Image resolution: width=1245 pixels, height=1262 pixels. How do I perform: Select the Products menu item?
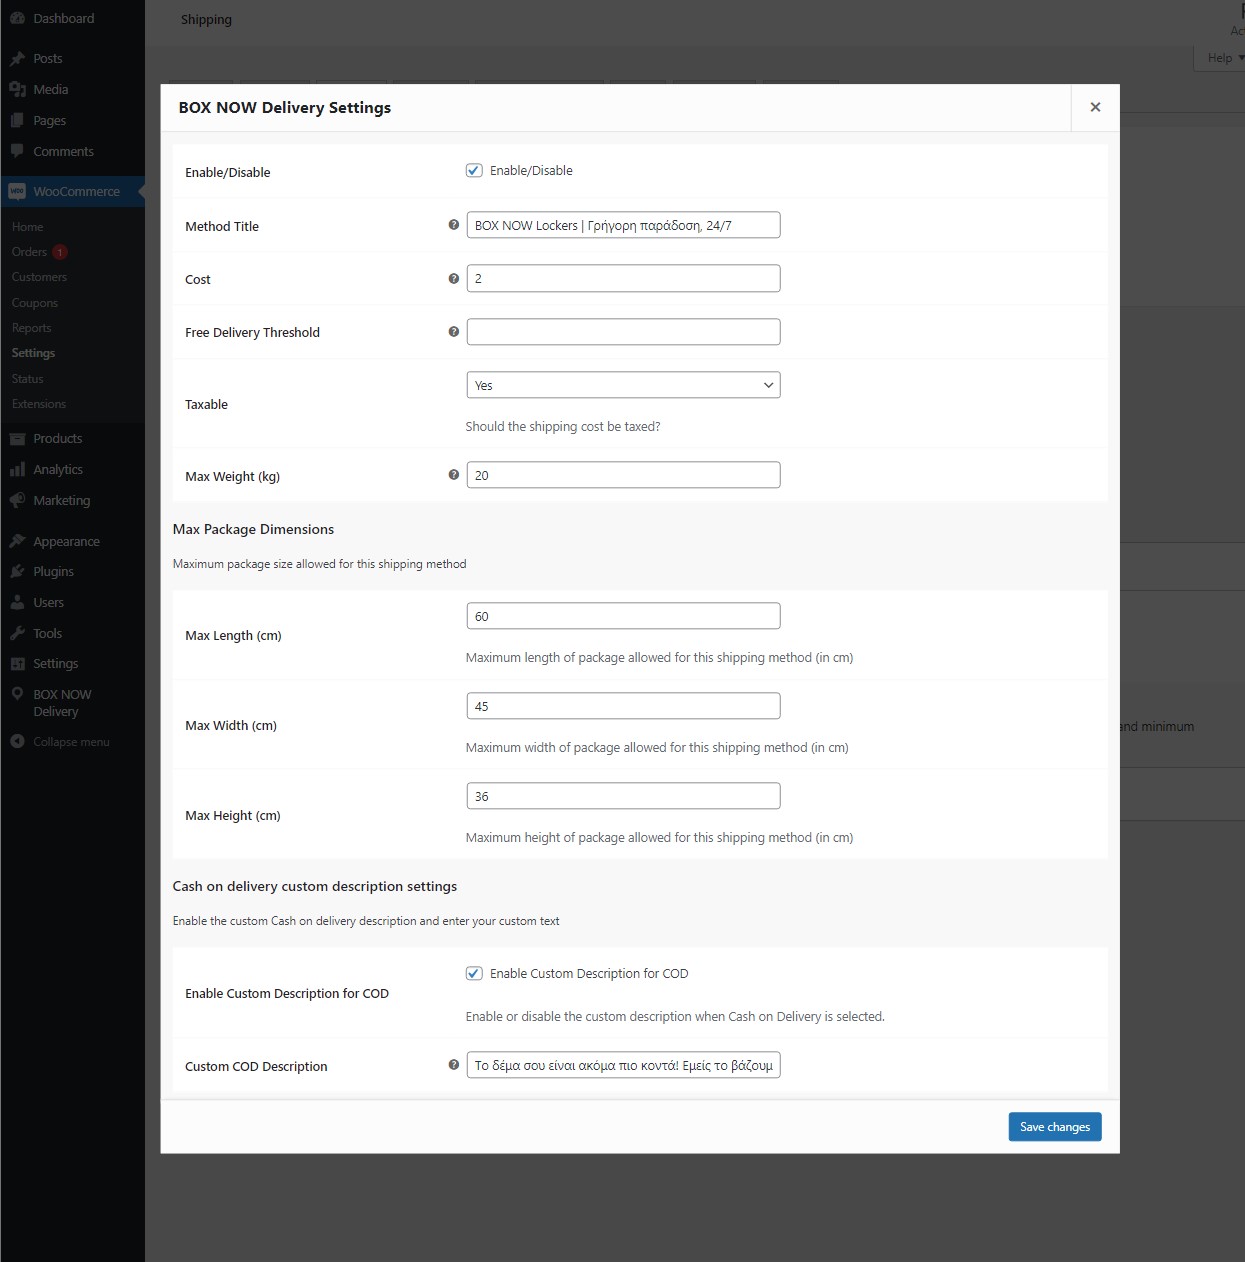coord(57,439)
